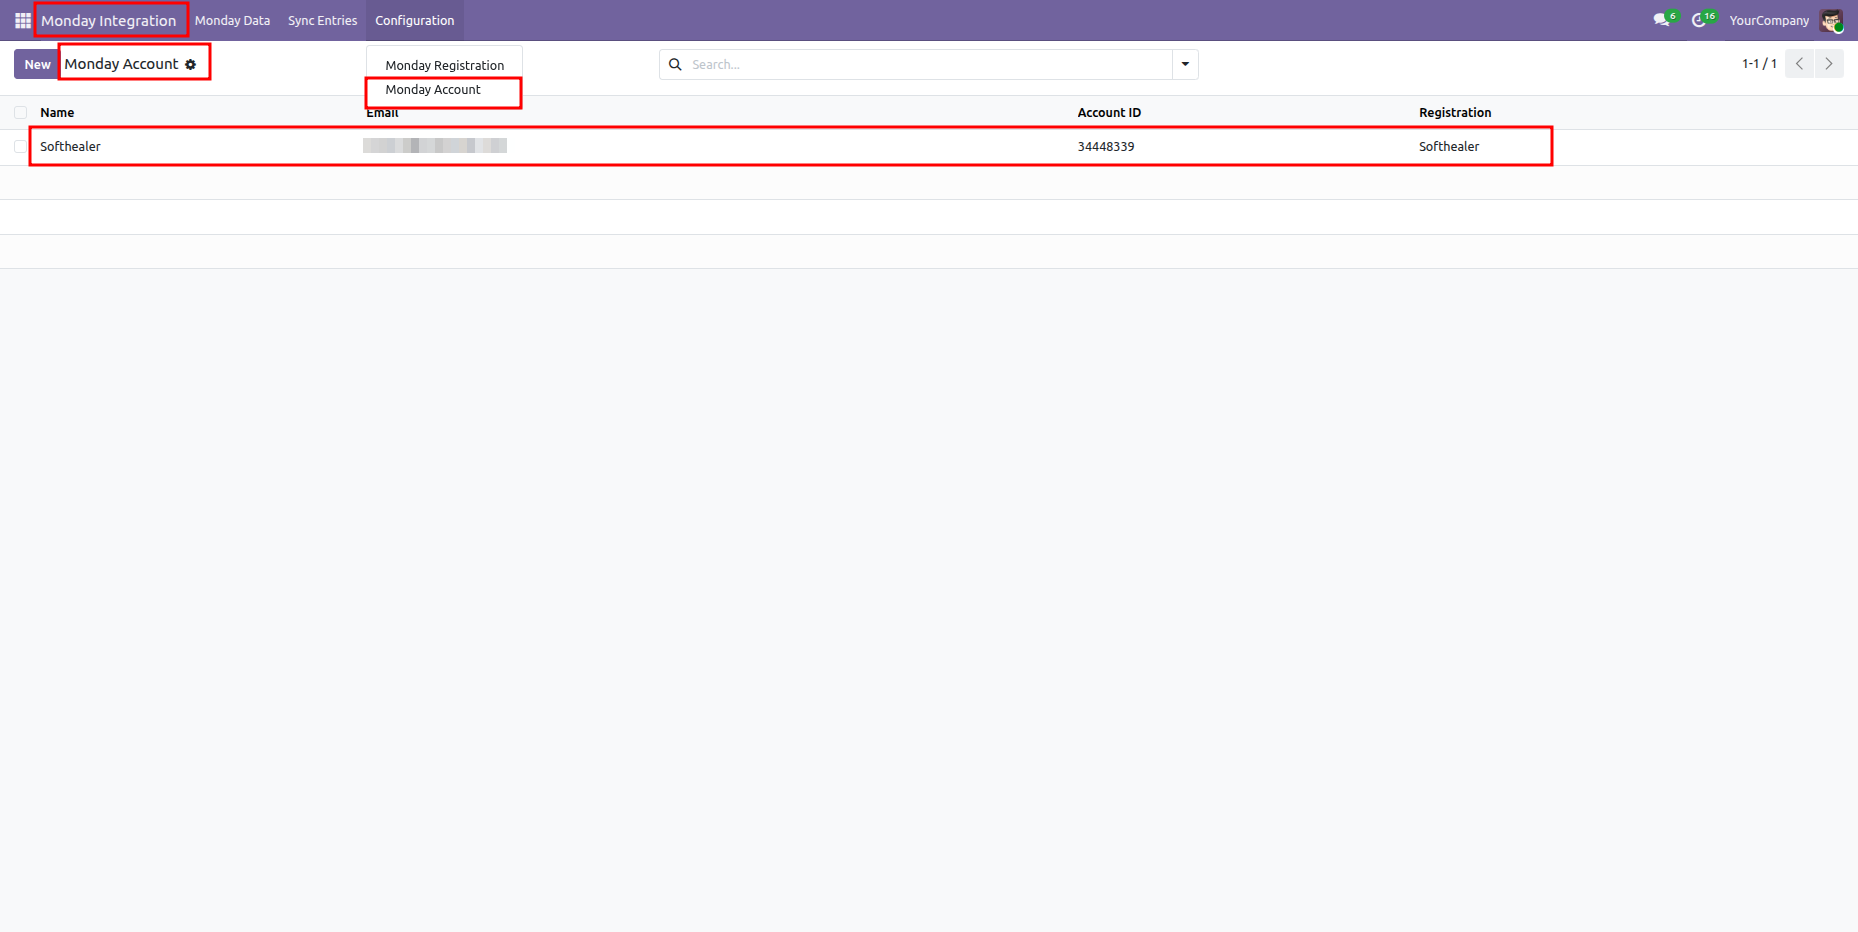Go to the previous page arrow
Image resolution: width=1858 pixels, height=932 pixels.
coord(1799,63)
